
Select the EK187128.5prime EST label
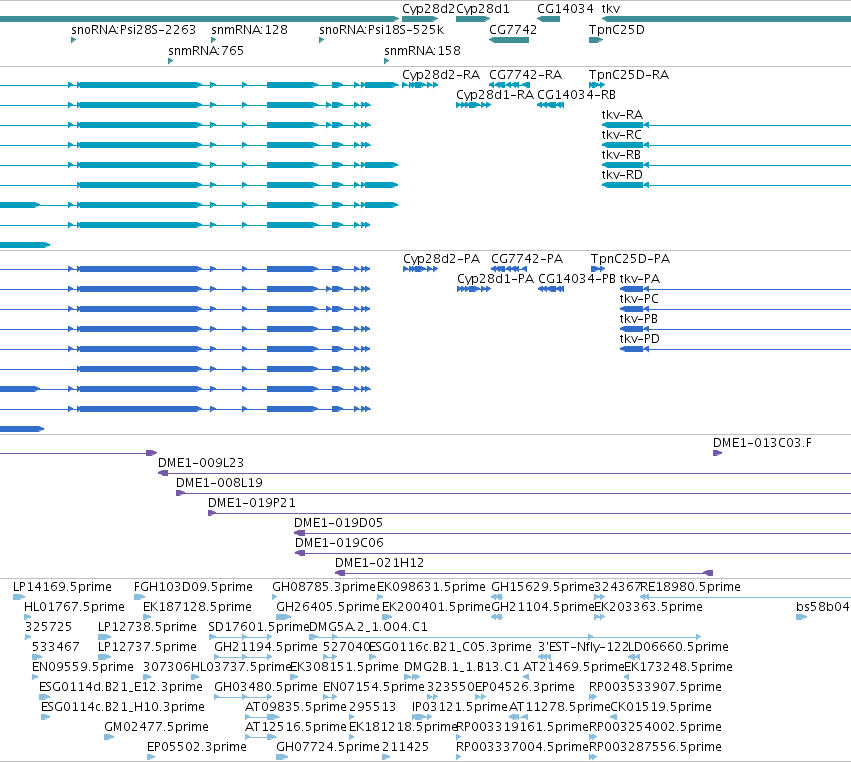click(x=198, y=607)
